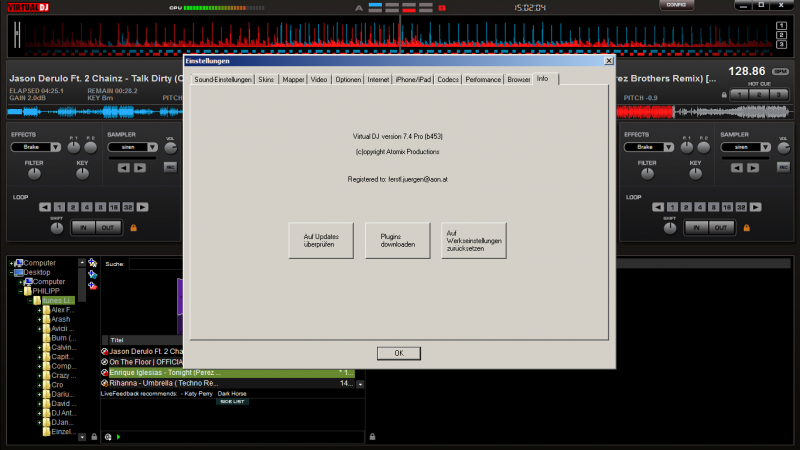Click the Filter knob on left deck
Image resolution: width=800 pixels, height=450 pixels.
(34, 174)
